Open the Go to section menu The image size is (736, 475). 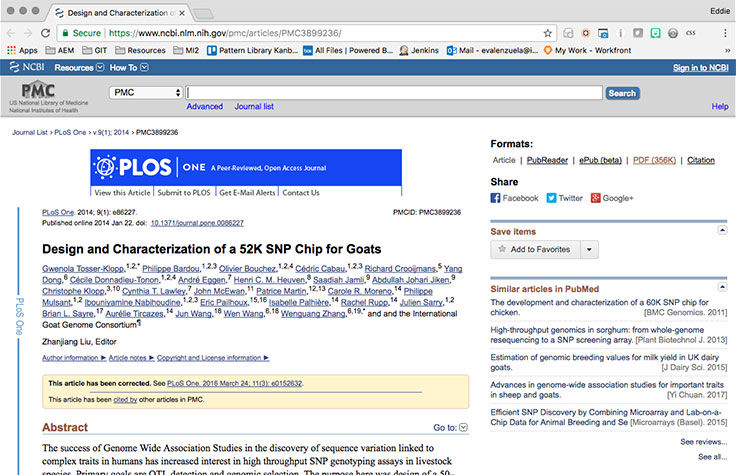tap(450, 428)
